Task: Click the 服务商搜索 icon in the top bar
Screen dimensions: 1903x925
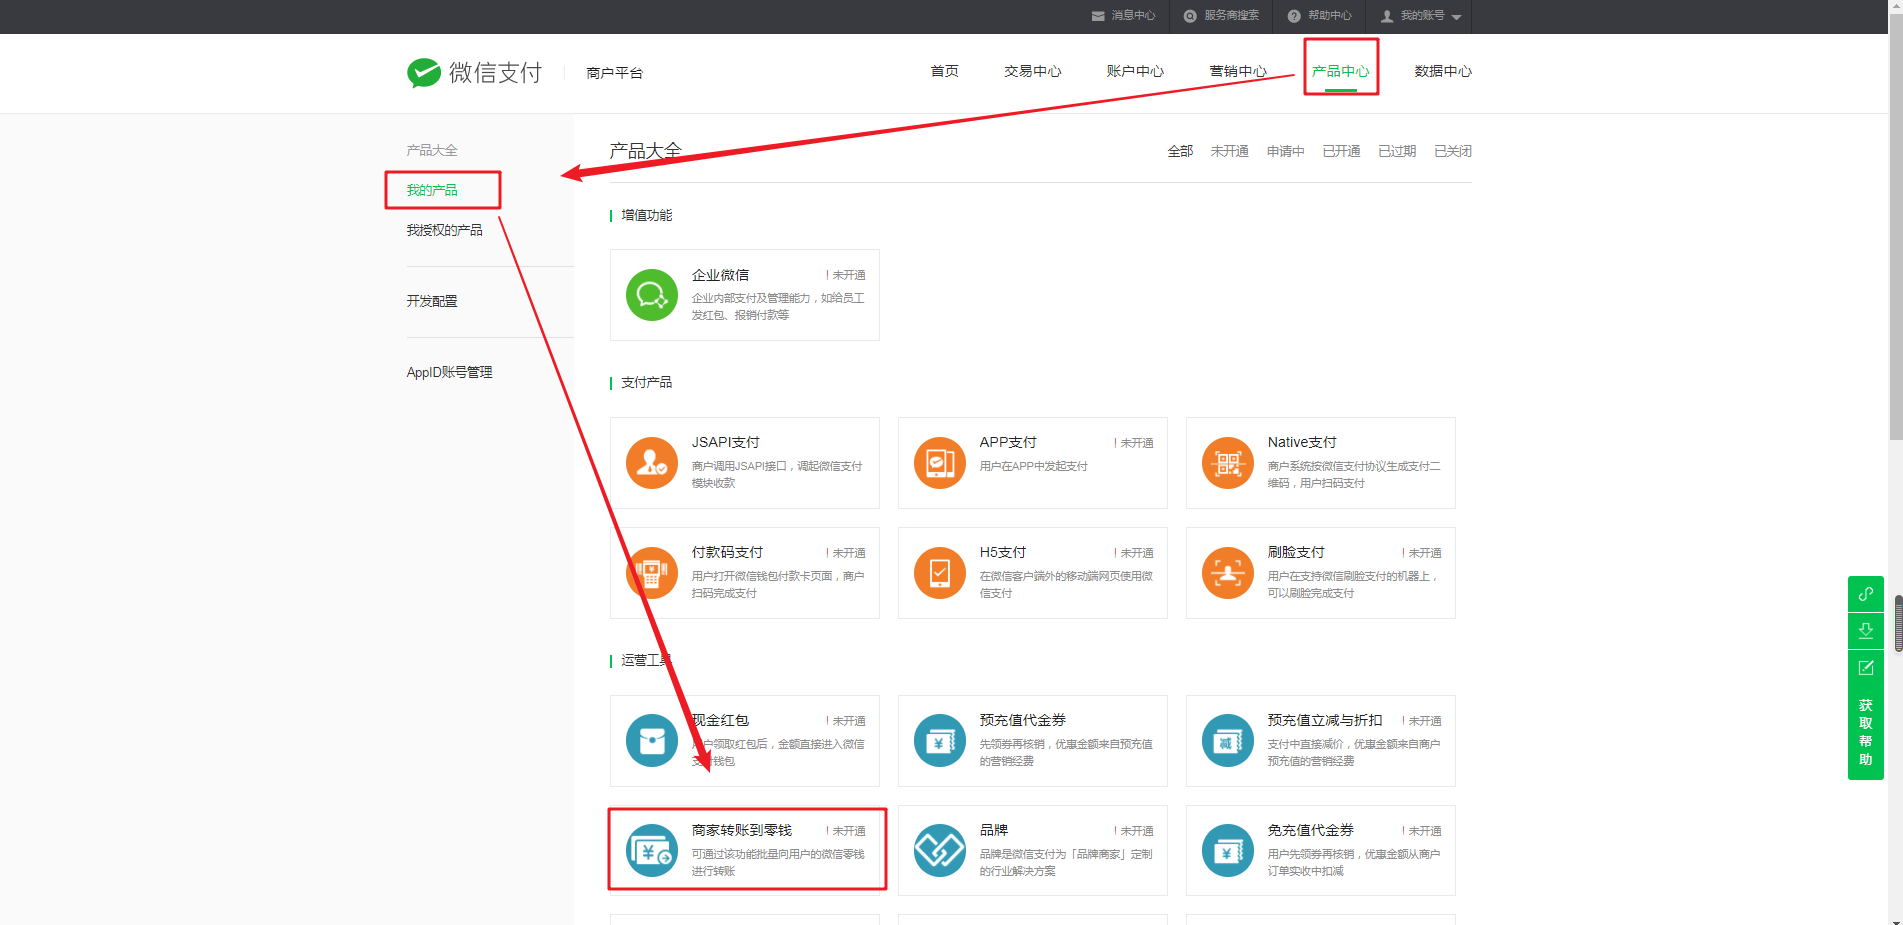Action: coord(1190,16)
